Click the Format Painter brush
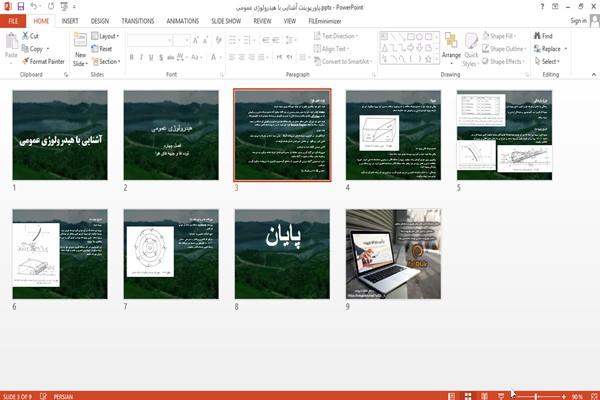This screenshot has height=400, width=600. (25, 61)
